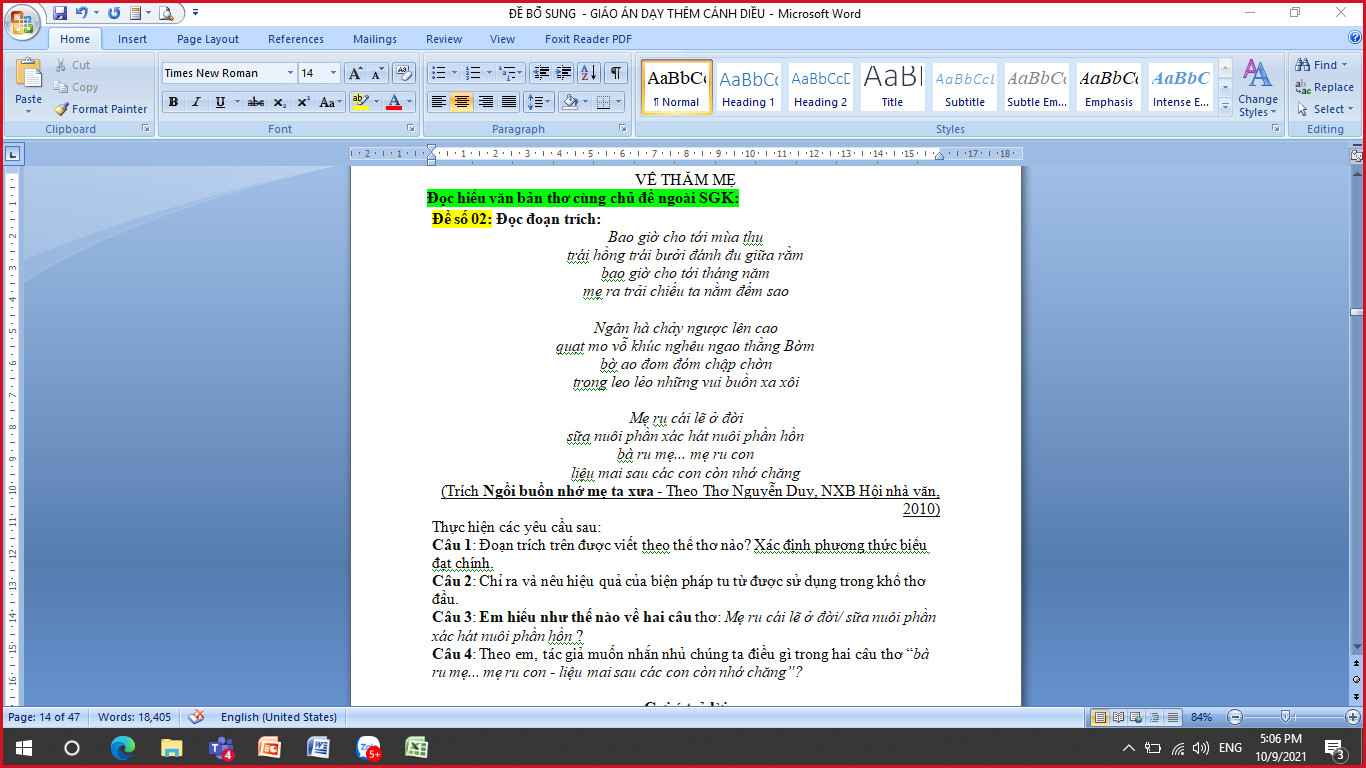Apply Subscript formatting
Screen dimensions: 1366x768
(x=280, y=102)
